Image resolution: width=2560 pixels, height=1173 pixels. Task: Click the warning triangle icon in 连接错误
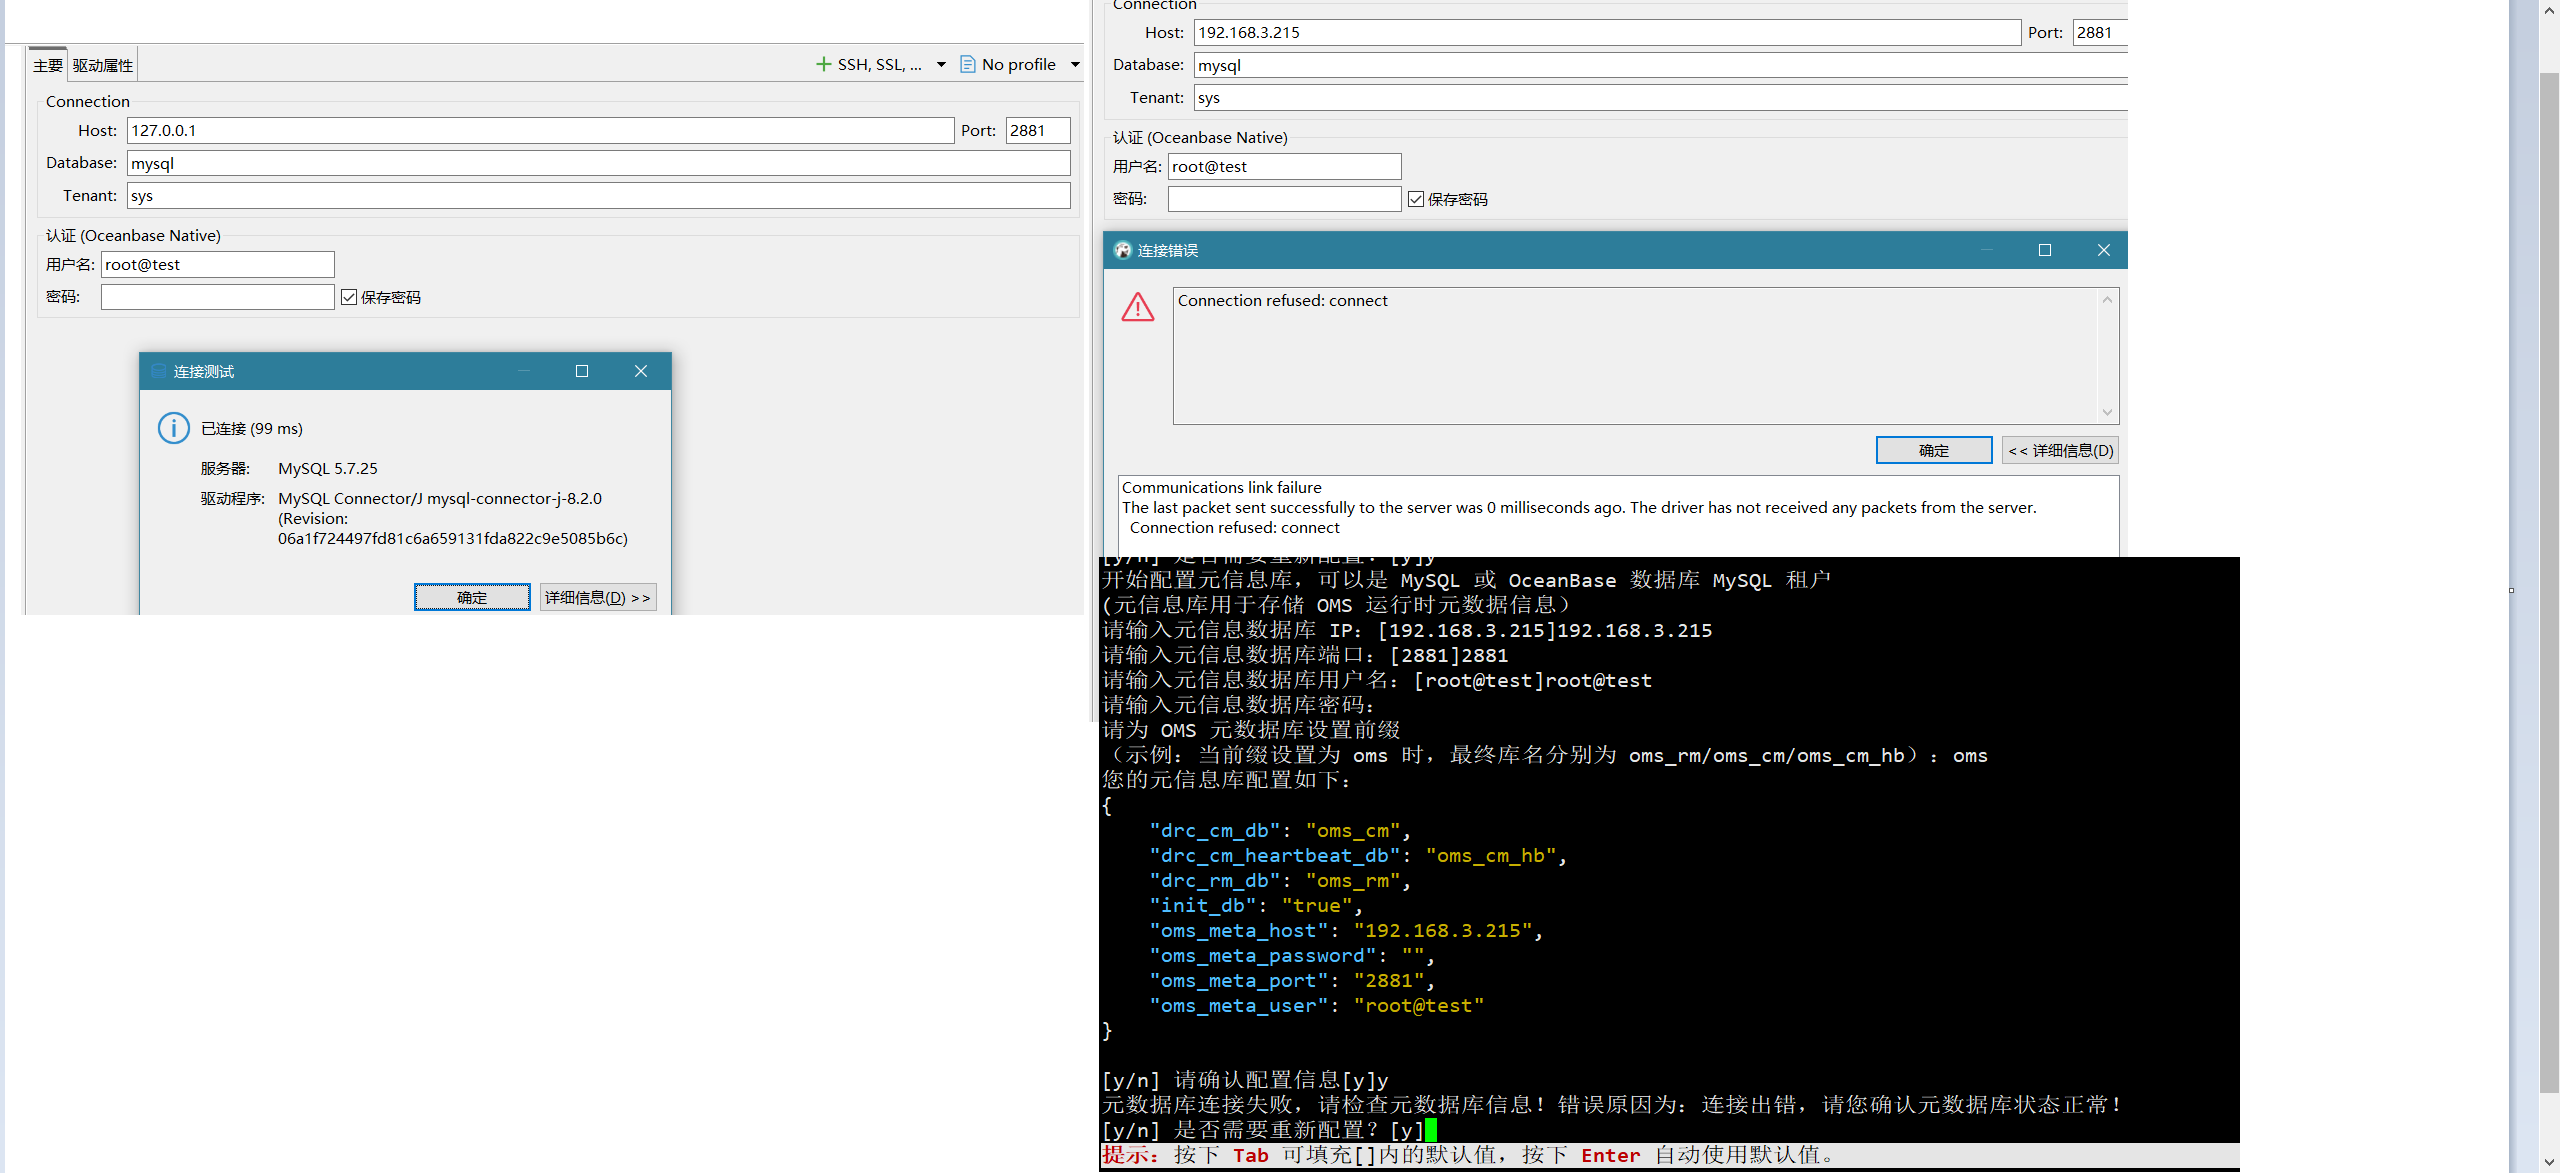click(1138, 307)
